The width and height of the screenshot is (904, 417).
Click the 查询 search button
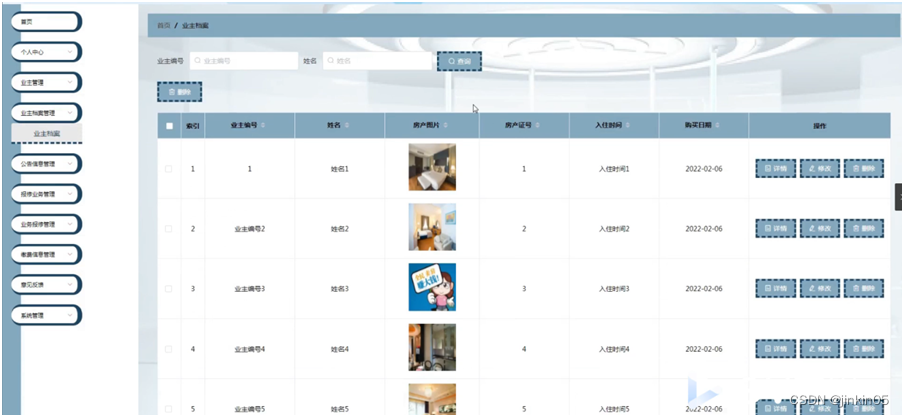(x=459, y=61)
